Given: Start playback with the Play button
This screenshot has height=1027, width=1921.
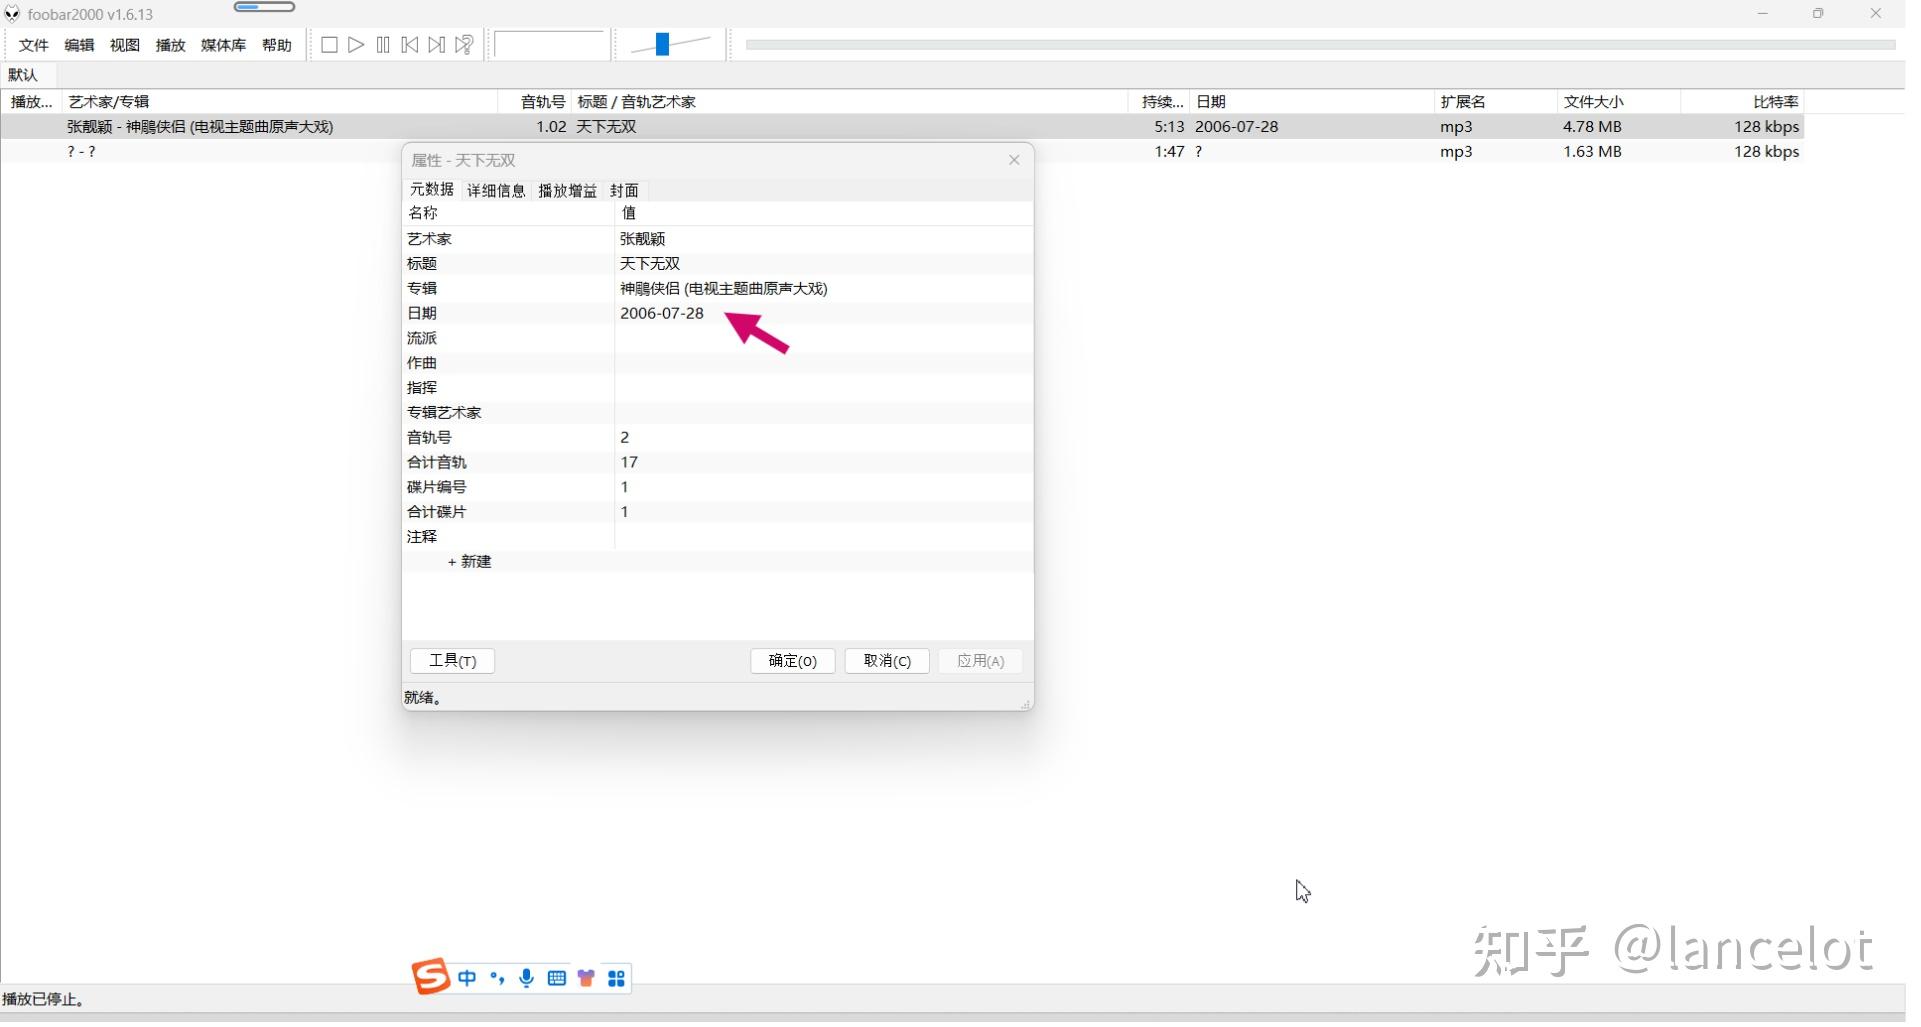Looking at the screenshot, I should click(x=357, y=45).
